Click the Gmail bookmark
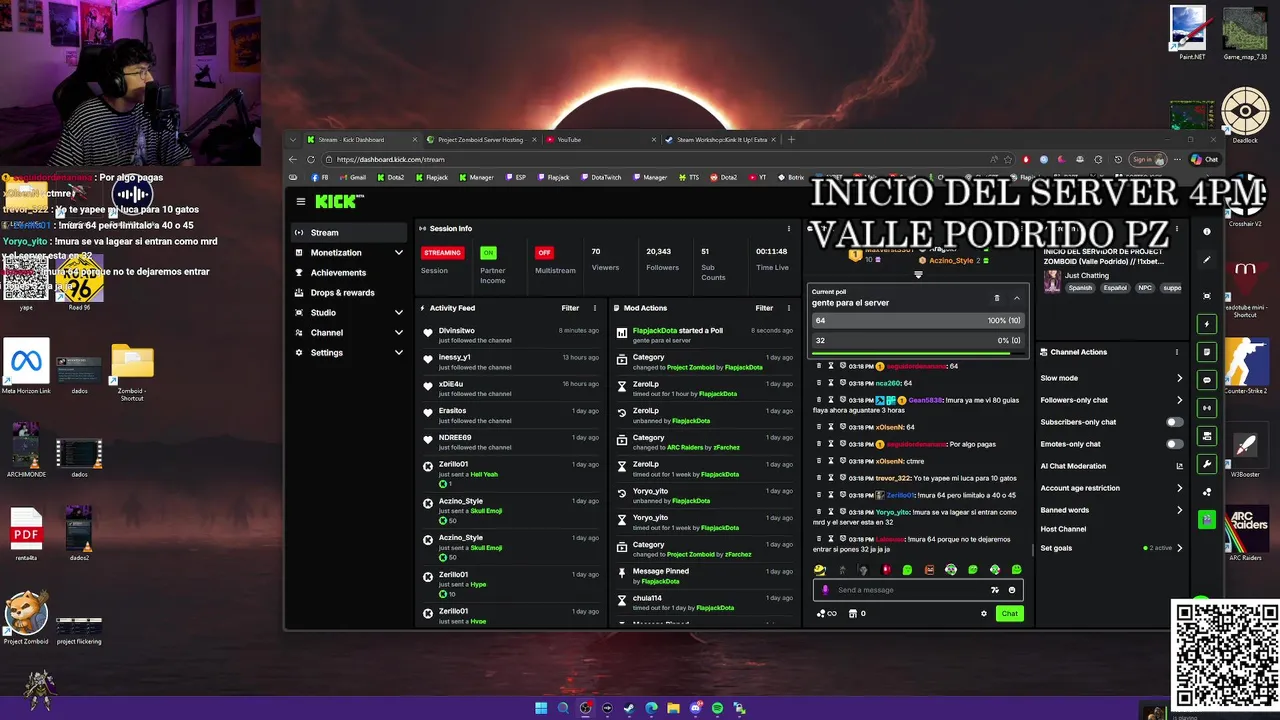 (352, 177)
